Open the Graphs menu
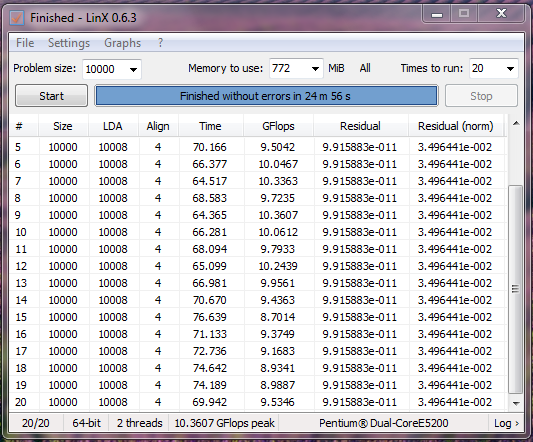Screen dimensions: 533x442 pyautogui.click(x=122, y=43)
